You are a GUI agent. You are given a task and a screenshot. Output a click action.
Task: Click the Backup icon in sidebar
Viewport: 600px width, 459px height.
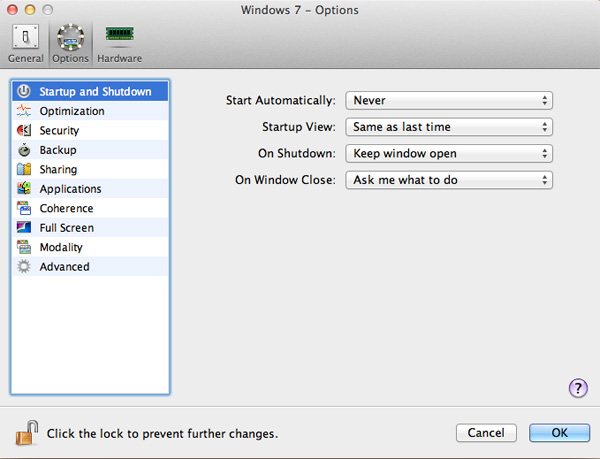coord(24,150)
